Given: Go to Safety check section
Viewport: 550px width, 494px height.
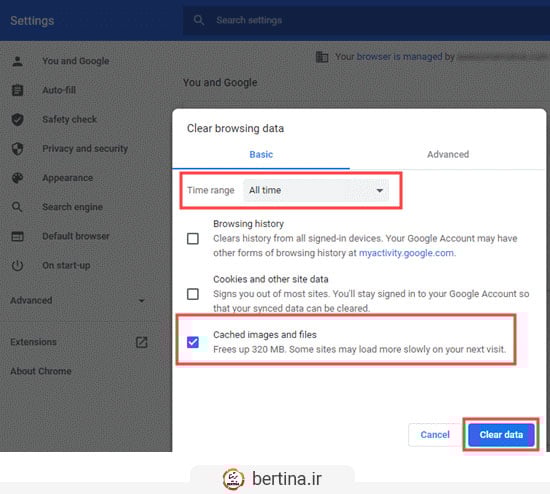Looking at the screenshot, I should (x=69, y=120).
